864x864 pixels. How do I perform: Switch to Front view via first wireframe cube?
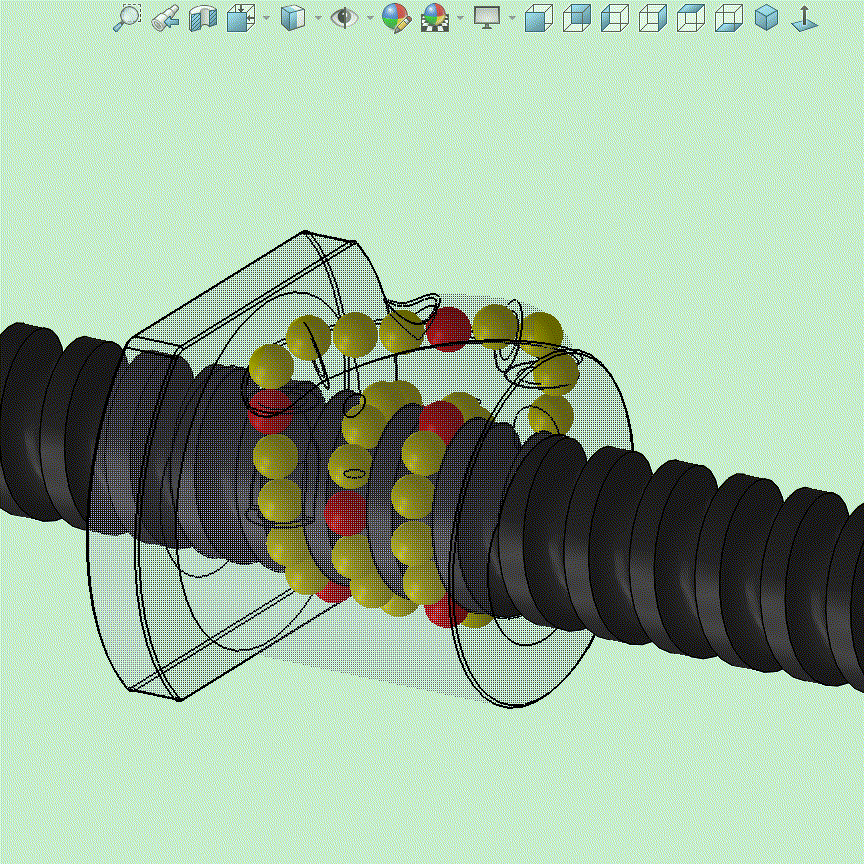point(539,17)
